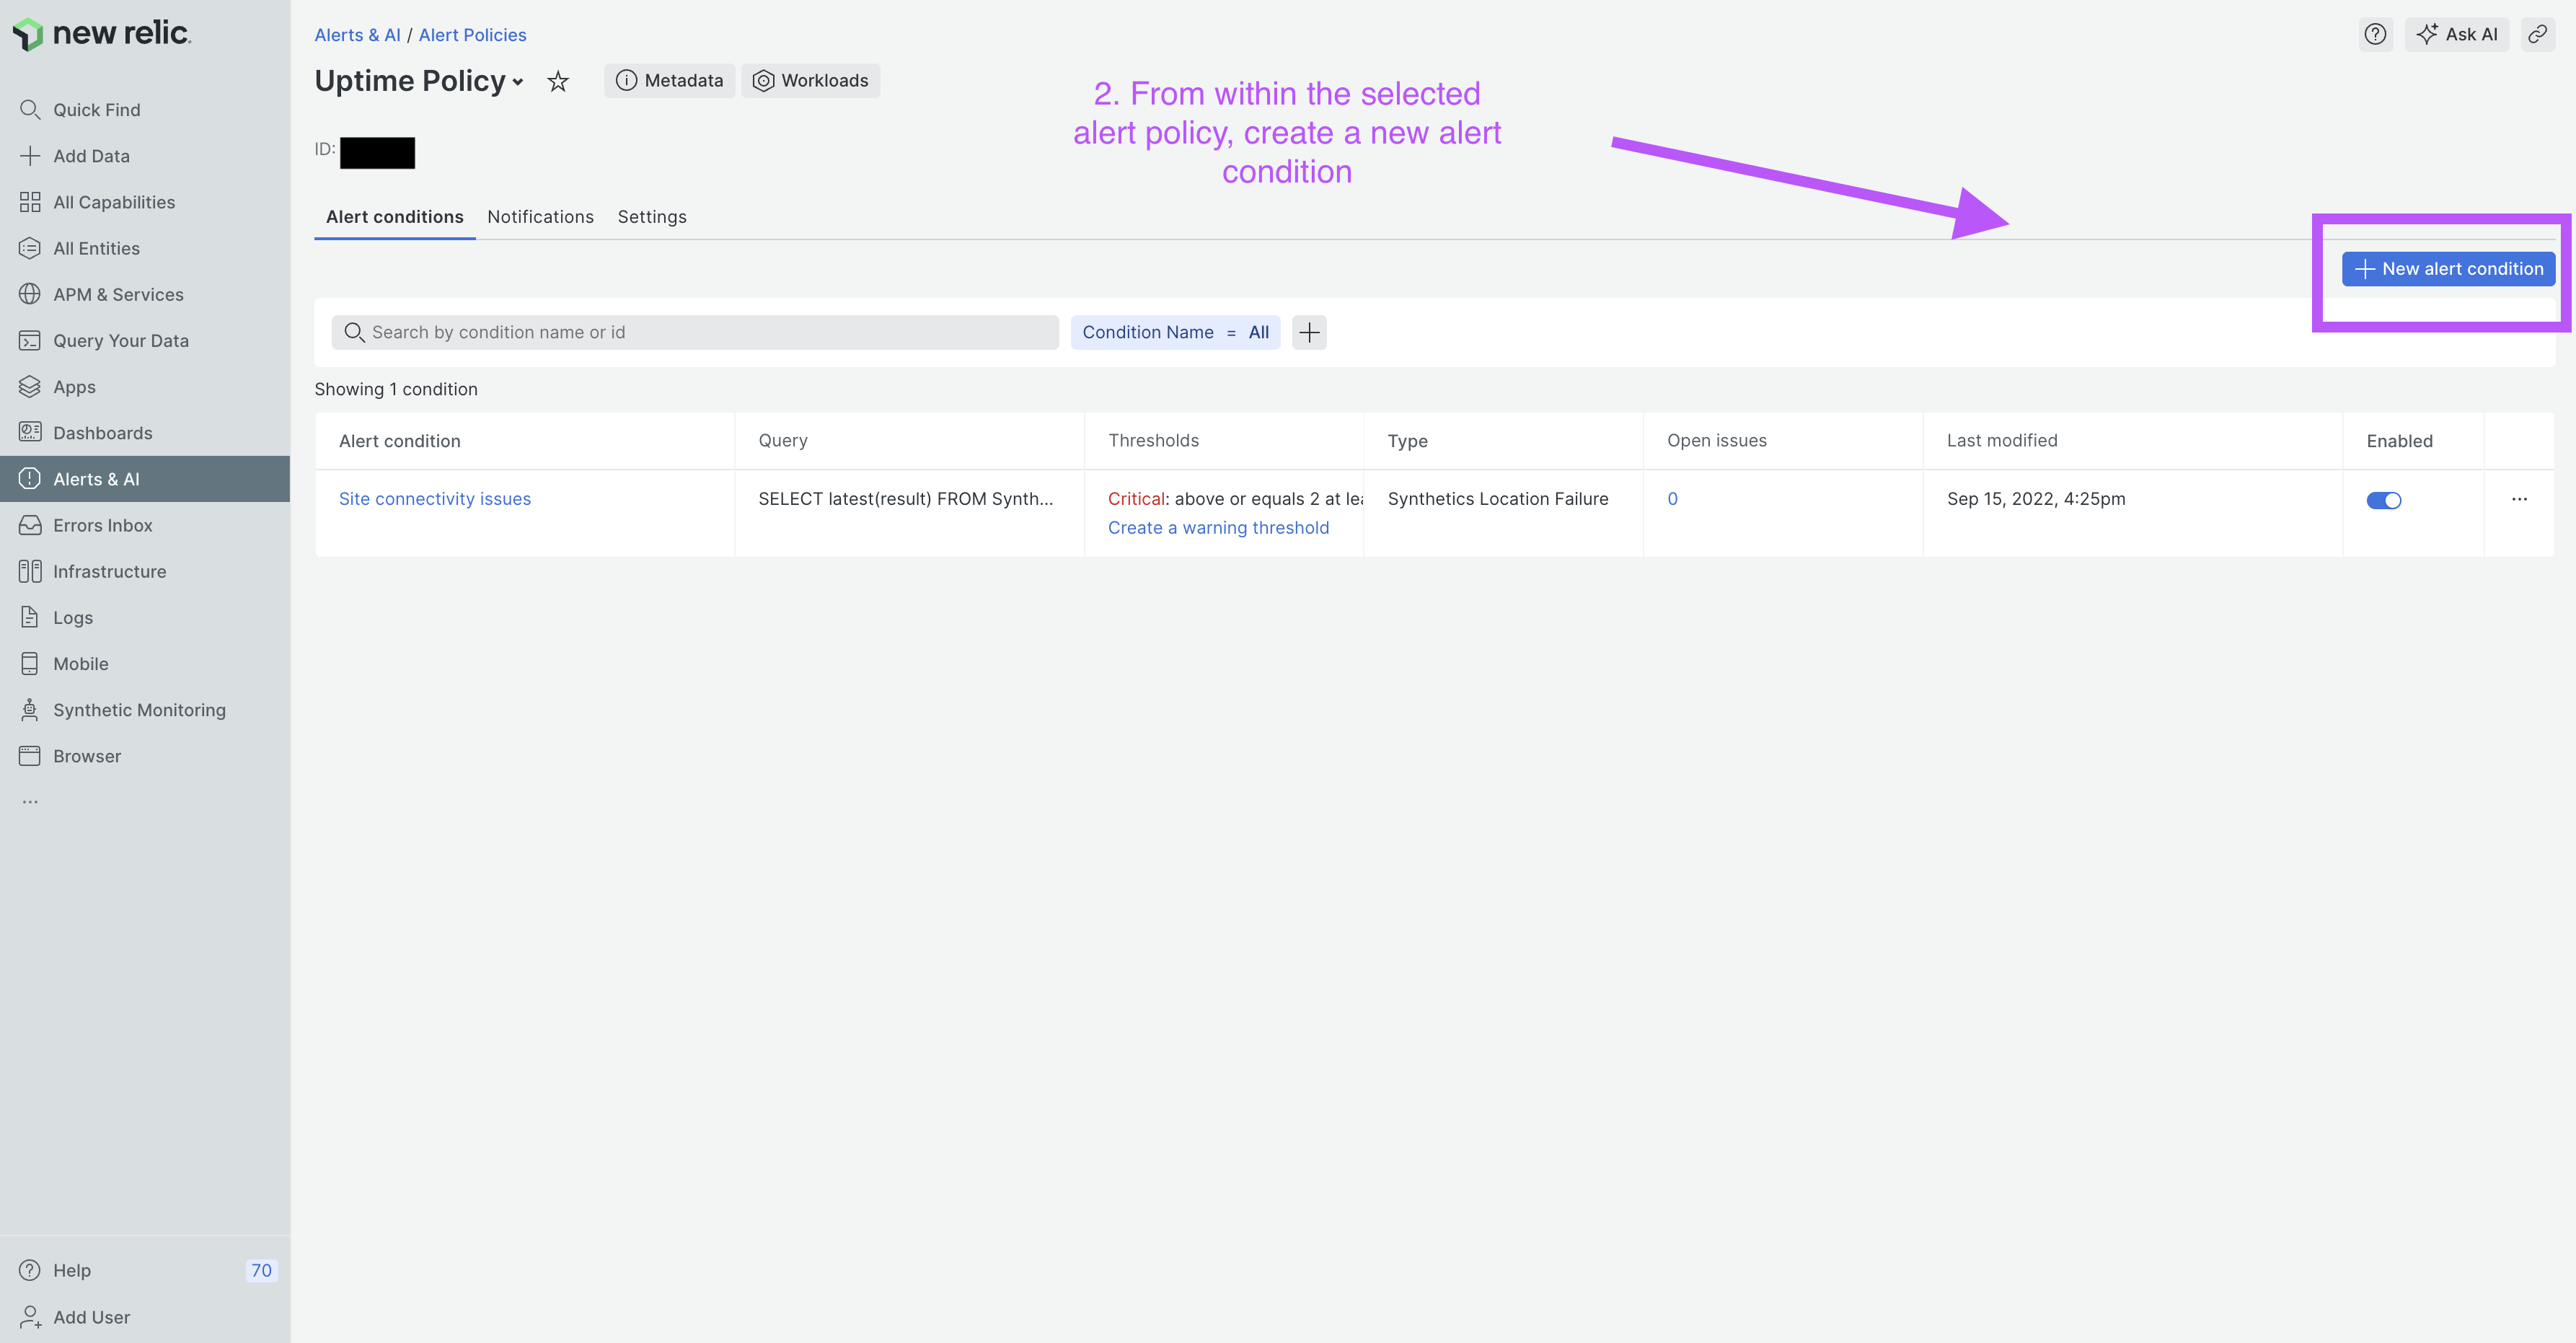Click Last modified column header
Screen dimensions: 2576x1343
(x=2002, y=441)
